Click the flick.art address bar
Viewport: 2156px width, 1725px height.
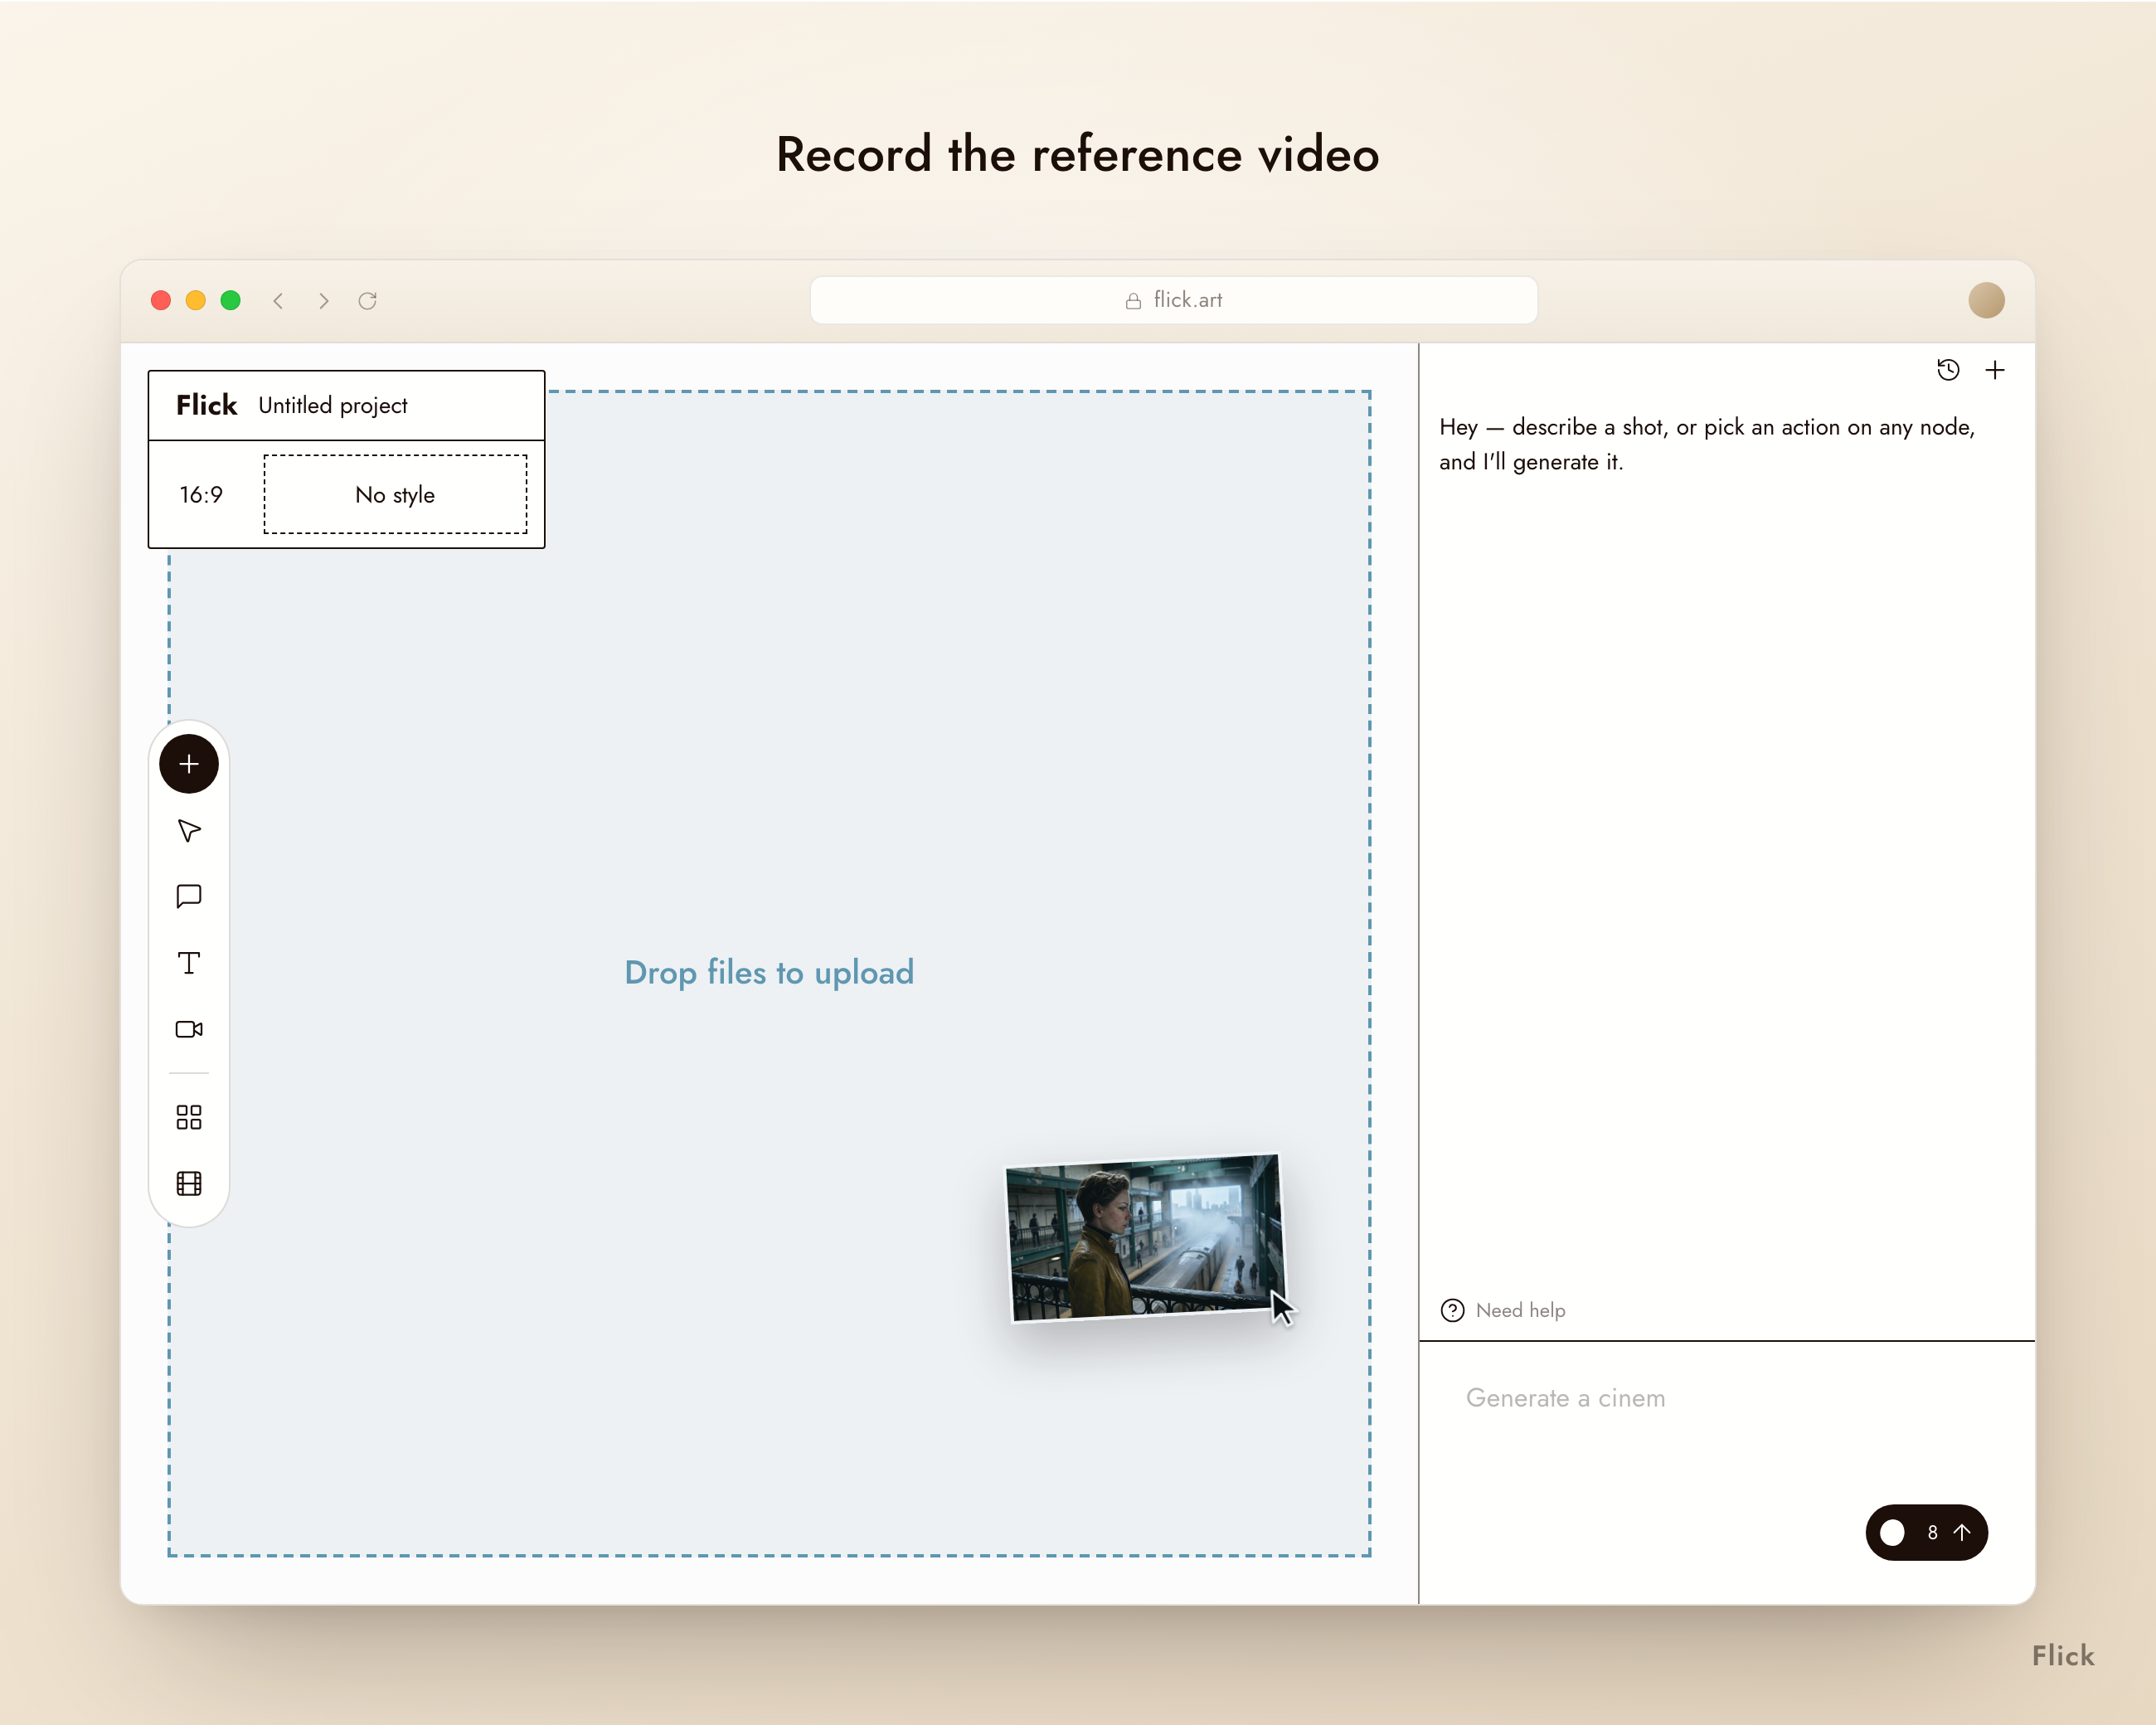(1173, 300)
